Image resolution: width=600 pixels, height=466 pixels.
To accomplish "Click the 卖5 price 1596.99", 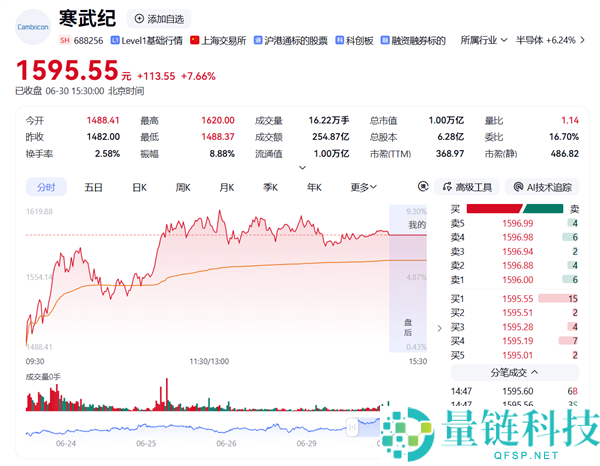I will click(518, 223).
